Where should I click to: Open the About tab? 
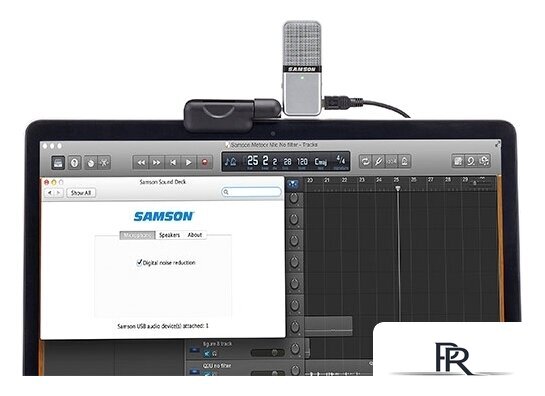click(x=195, y=235)
